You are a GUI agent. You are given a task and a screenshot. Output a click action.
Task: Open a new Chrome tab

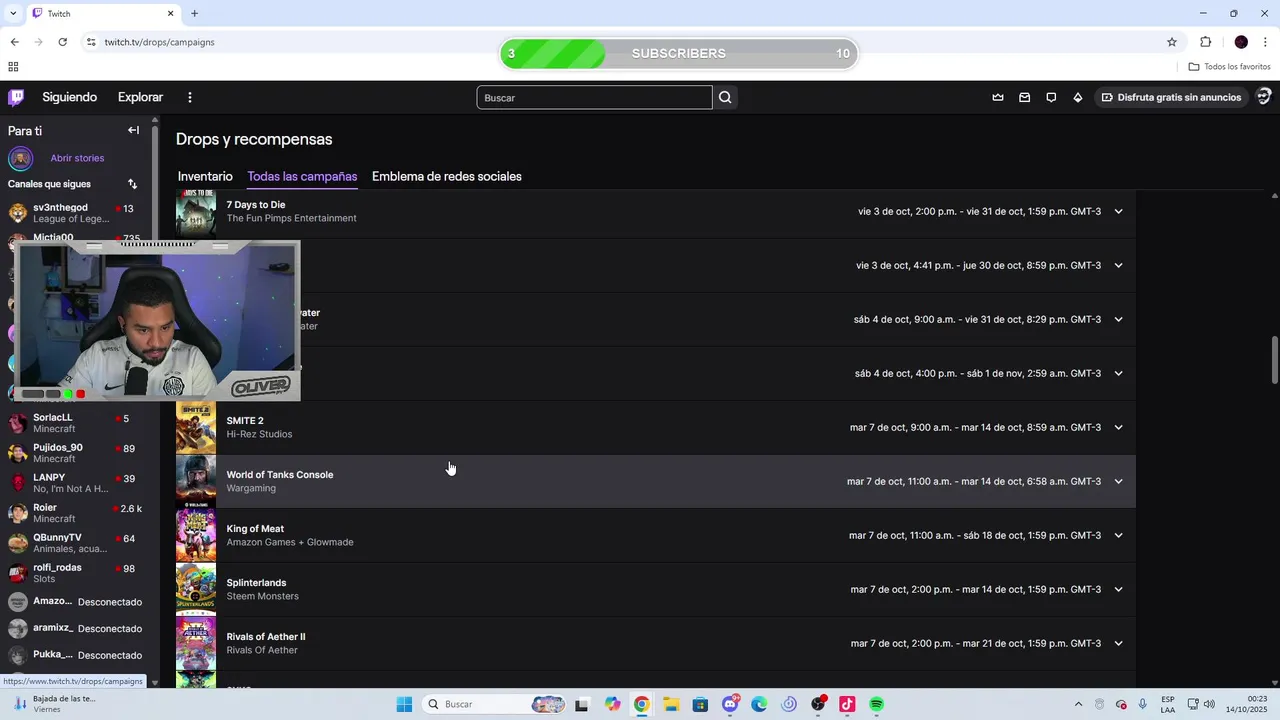(x=194, y=13)
